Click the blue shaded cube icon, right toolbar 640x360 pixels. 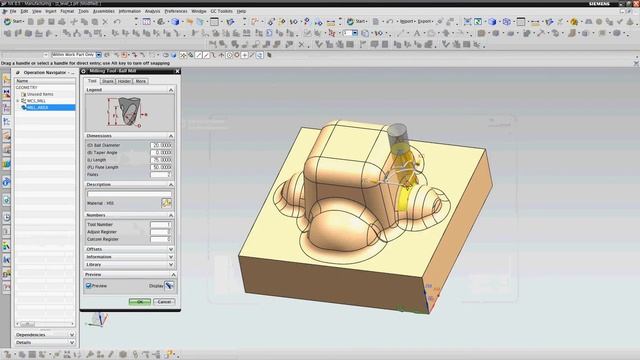point(492,22)
